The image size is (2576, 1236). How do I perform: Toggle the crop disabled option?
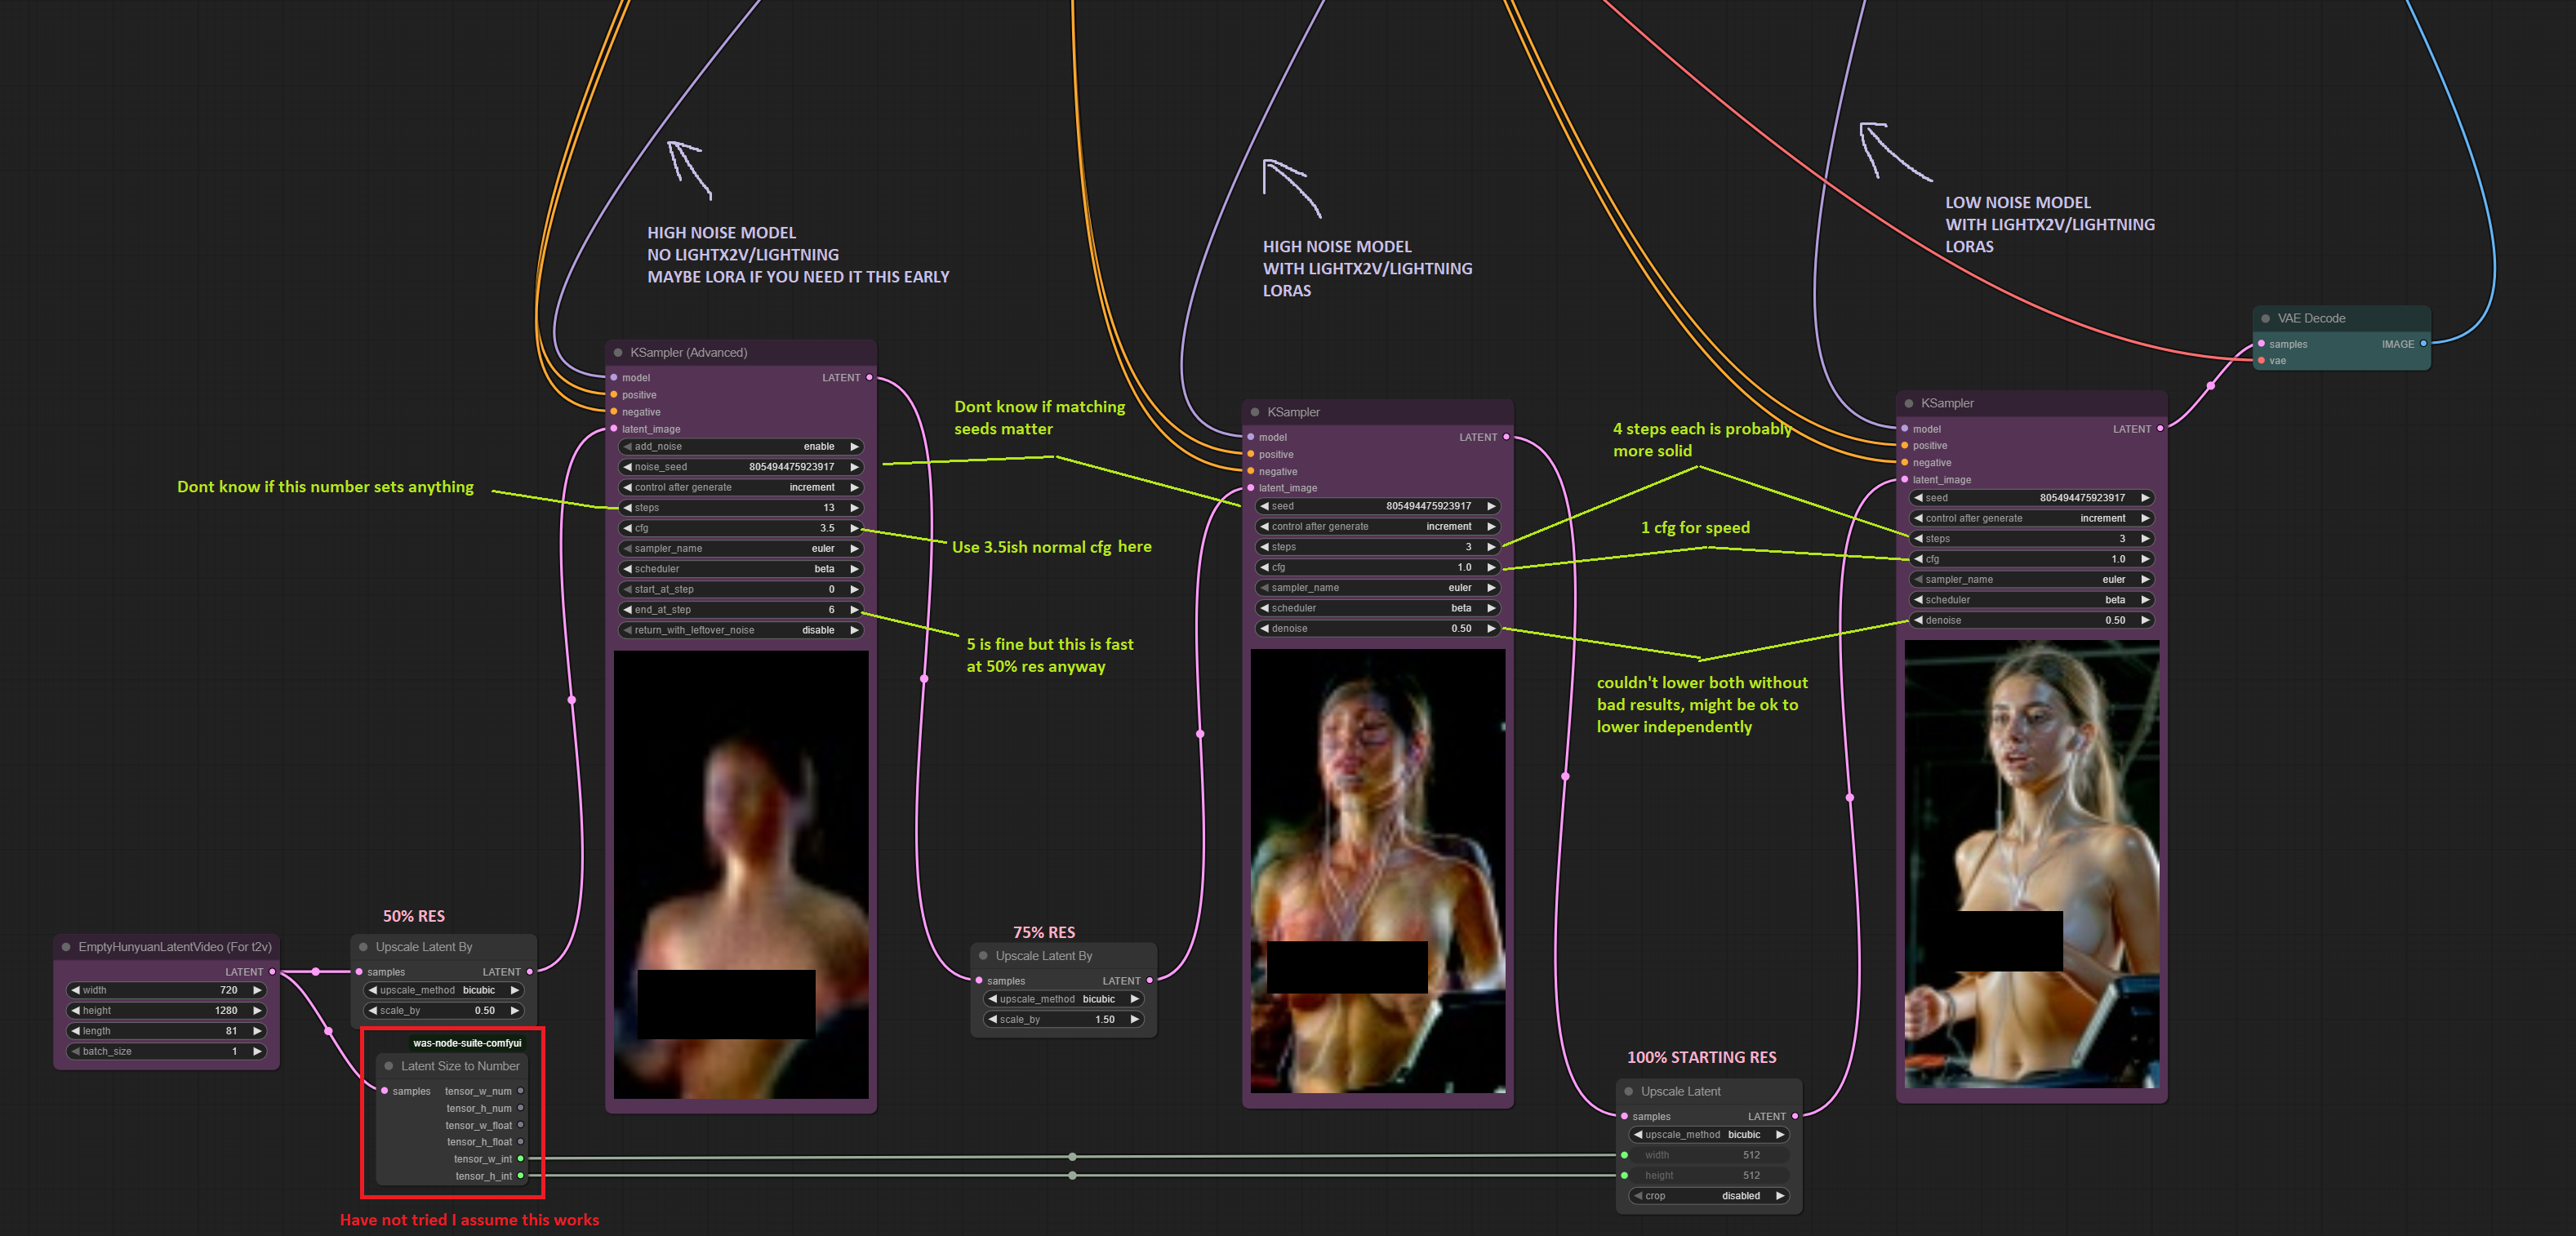click(x=1708, y=1196)
